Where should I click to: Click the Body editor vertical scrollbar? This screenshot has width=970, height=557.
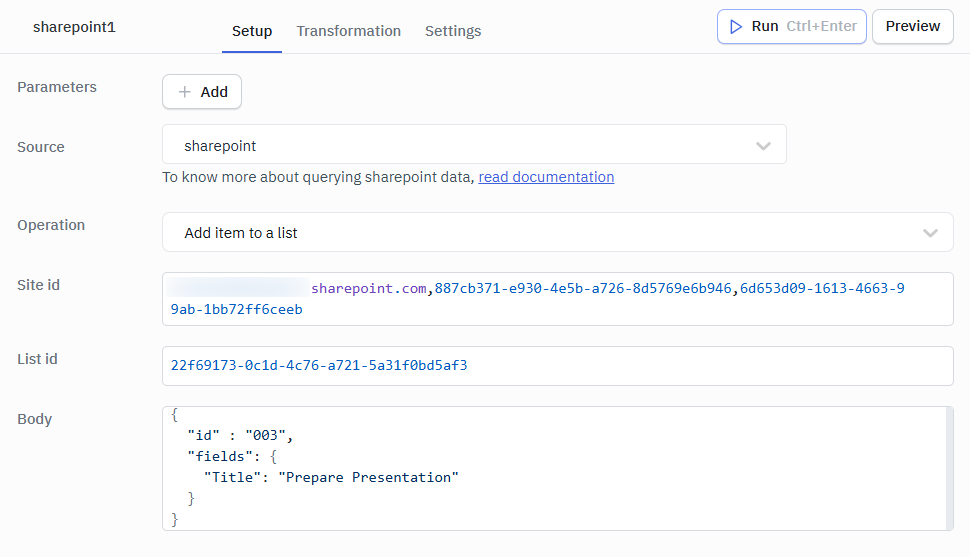coord(950,468)
